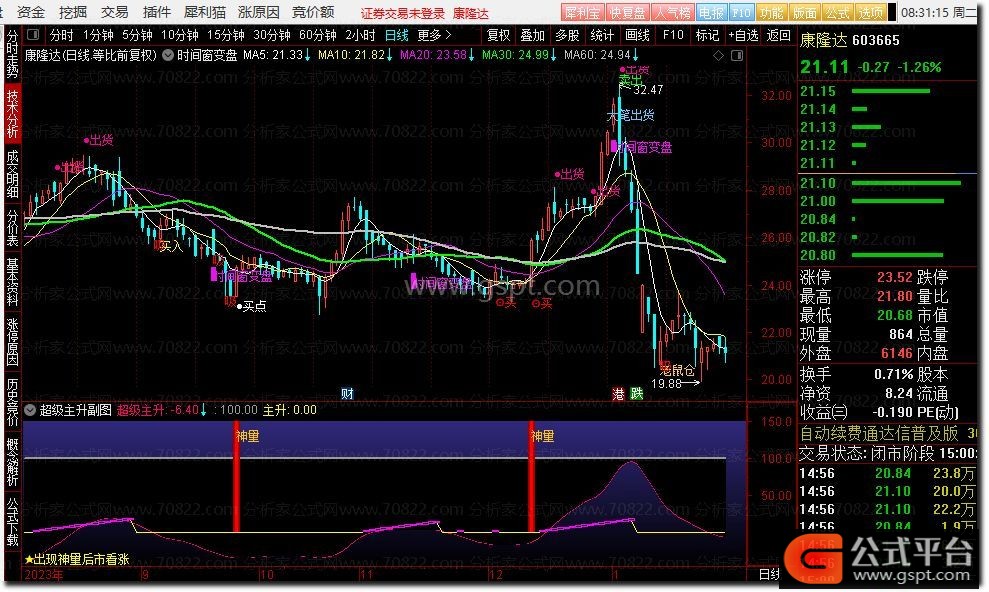Image resolution: width=989 pixels, height=592 pixels.
Task: Click the 复权 toolbar button
Action: point(498,35)
